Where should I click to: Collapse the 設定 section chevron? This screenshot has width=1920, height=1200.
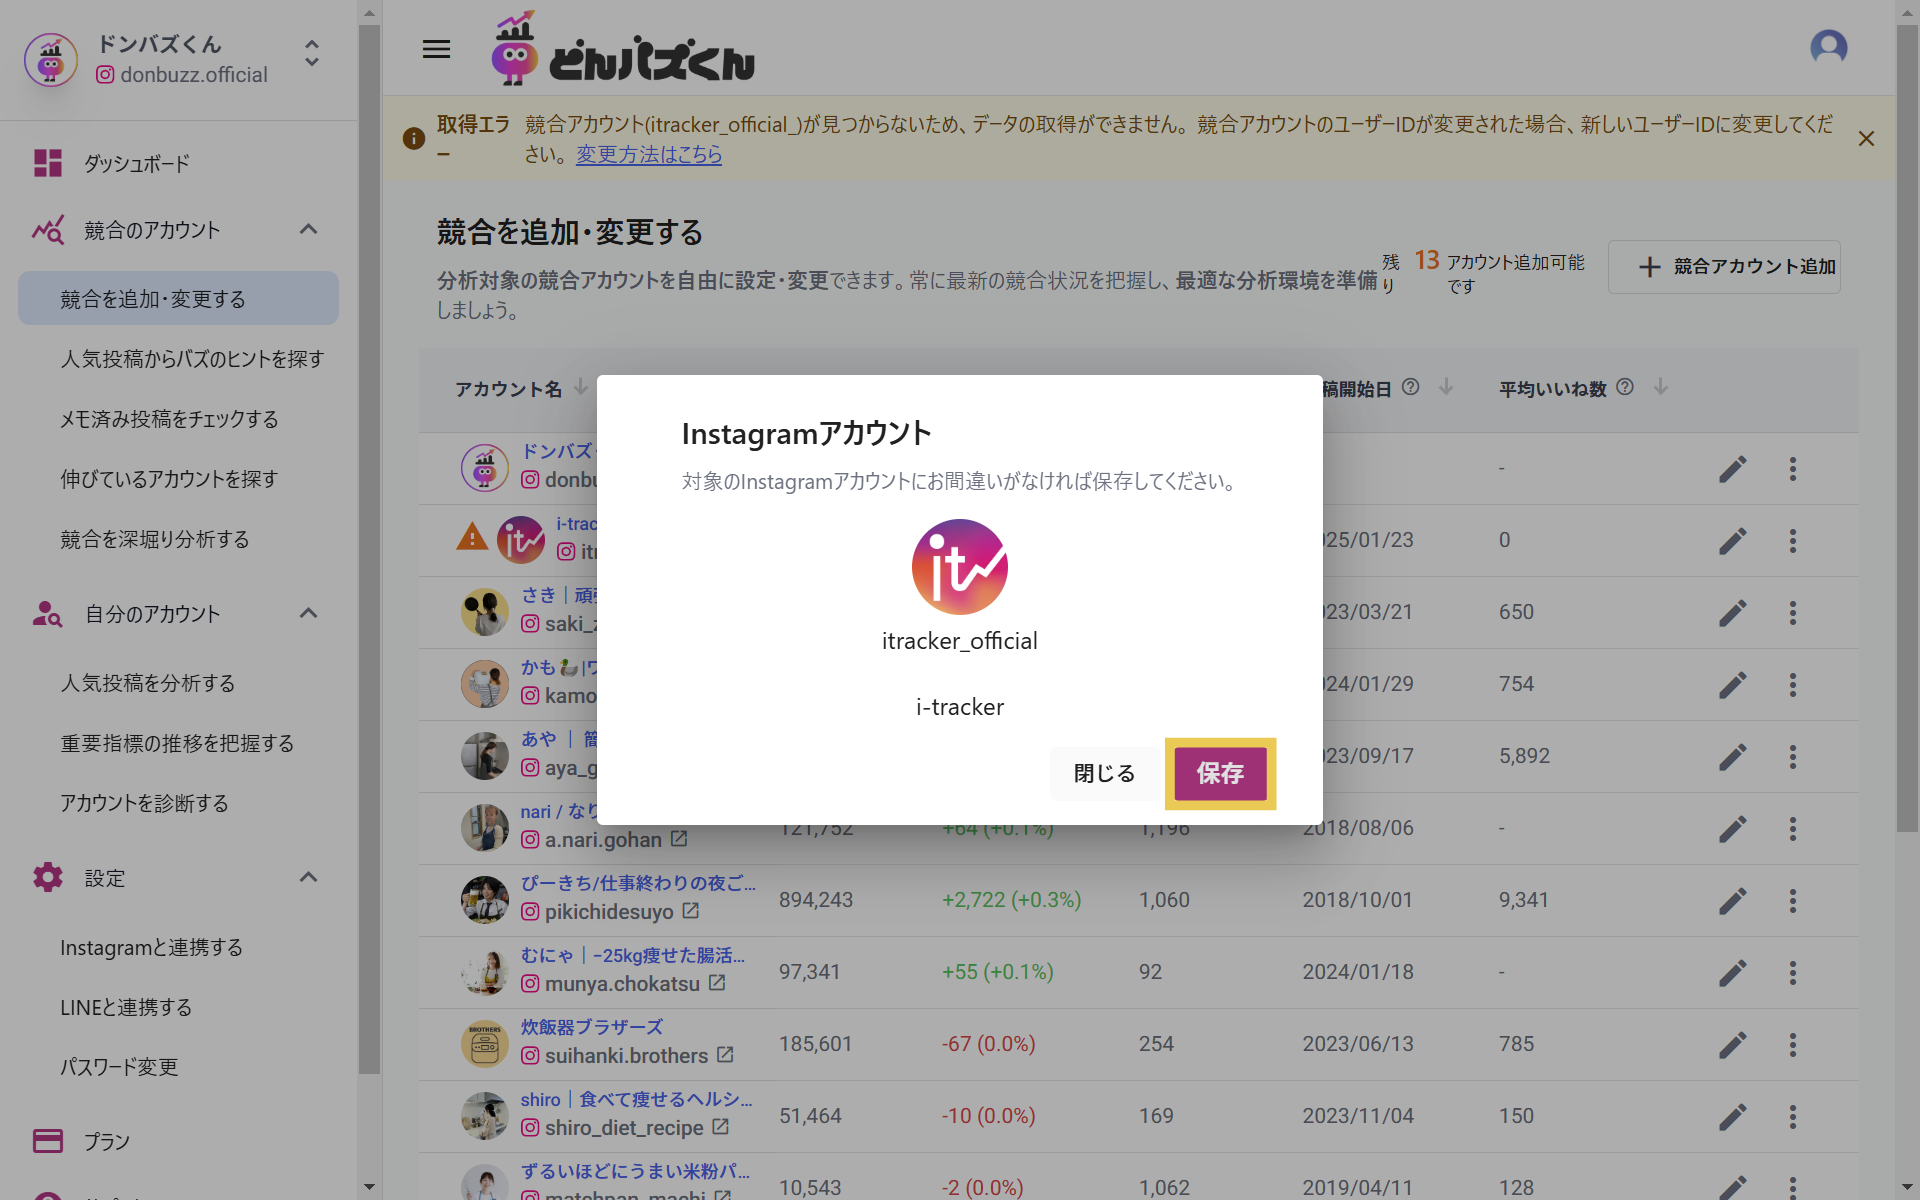(x=308, y=878)
